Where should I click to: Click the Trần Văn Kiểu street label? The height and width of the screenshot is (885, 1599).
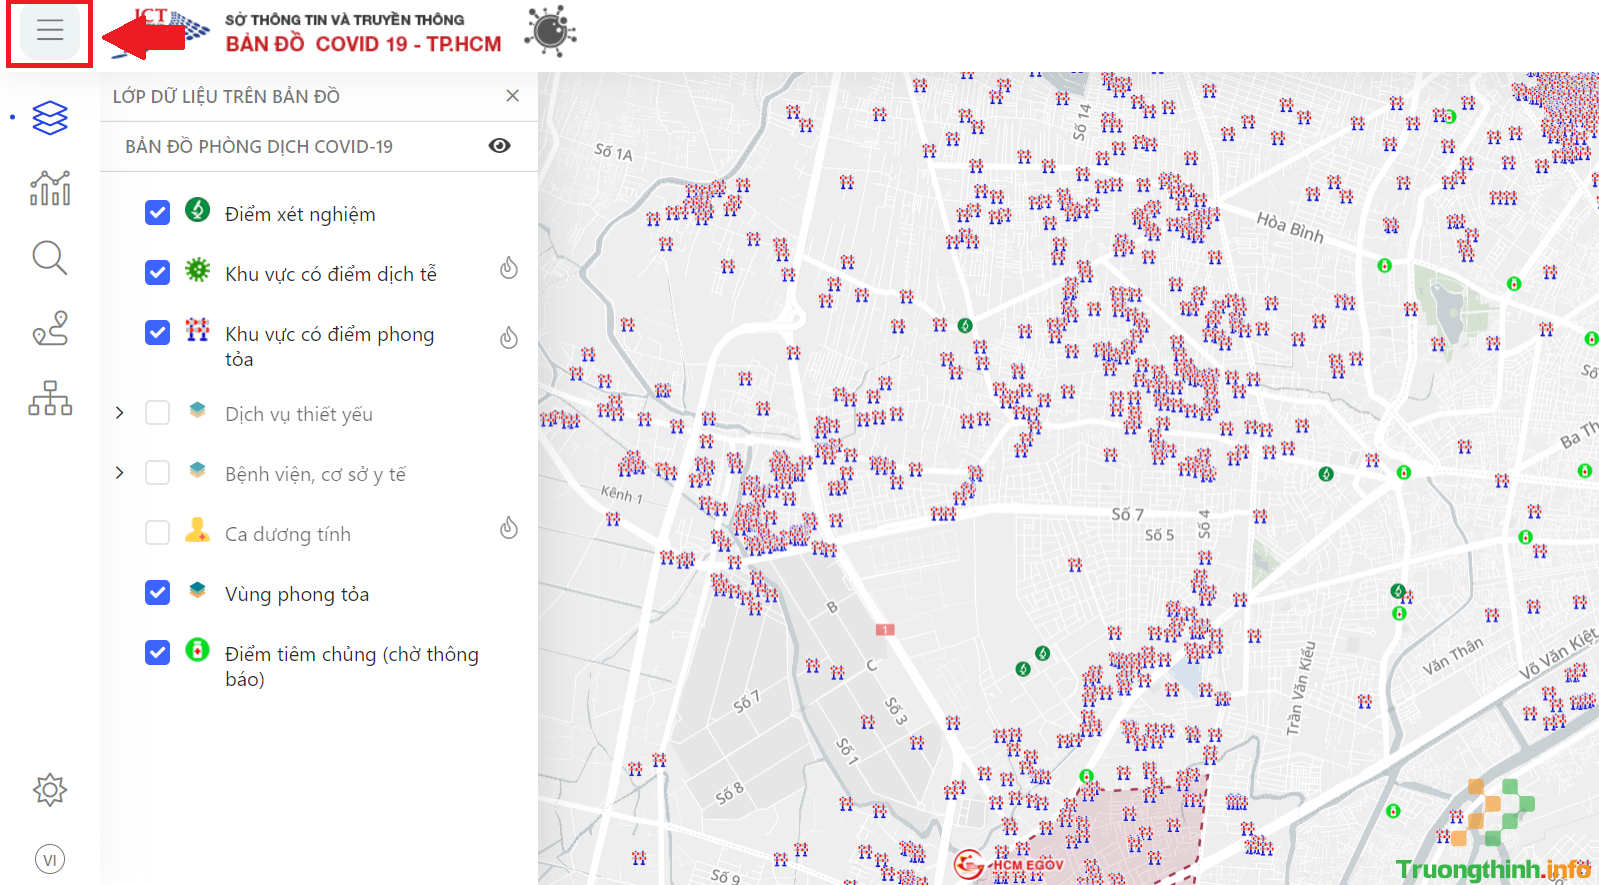tap(1301, 688)
